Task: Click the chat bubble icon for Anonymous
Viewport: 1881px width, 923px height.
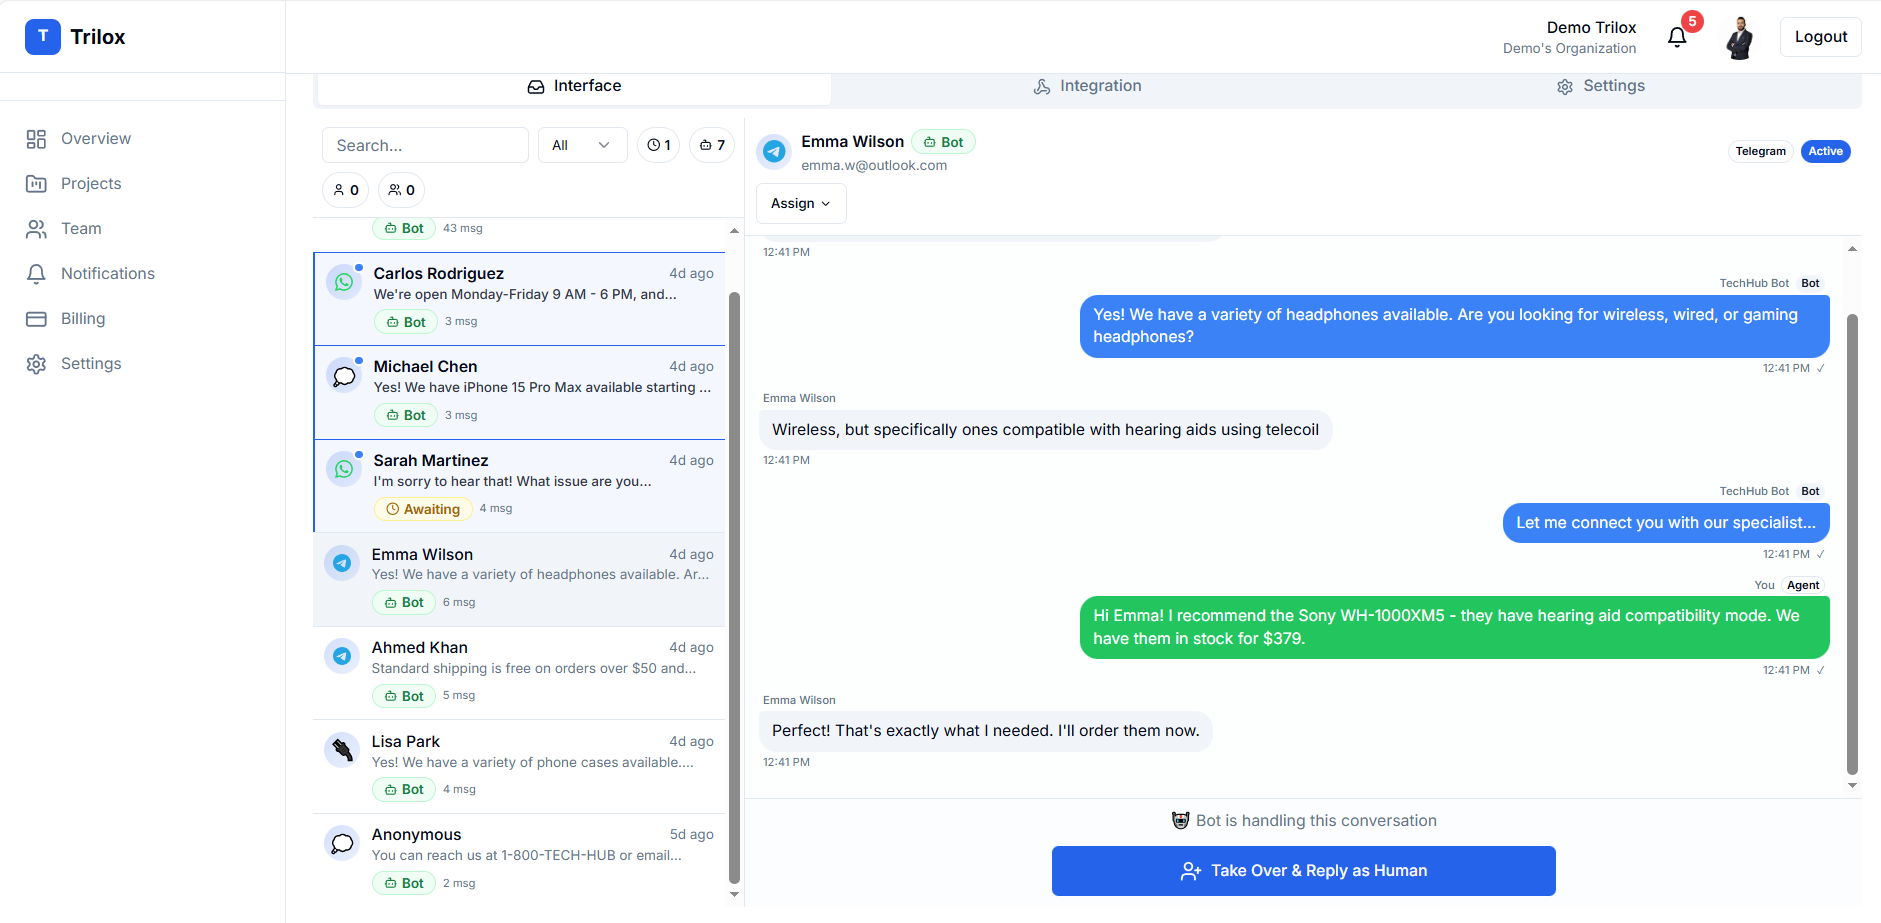Action: (x=342, y=843)
